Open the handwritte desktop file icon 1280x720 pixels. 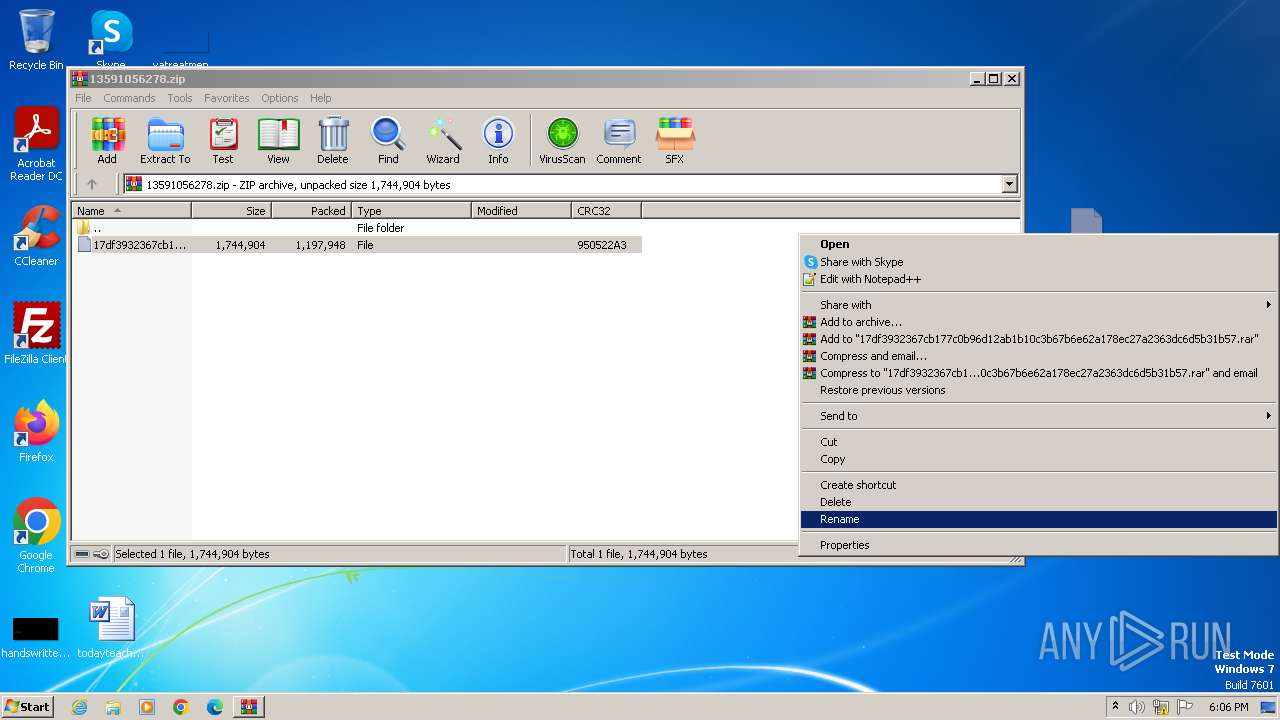(36, 637)
